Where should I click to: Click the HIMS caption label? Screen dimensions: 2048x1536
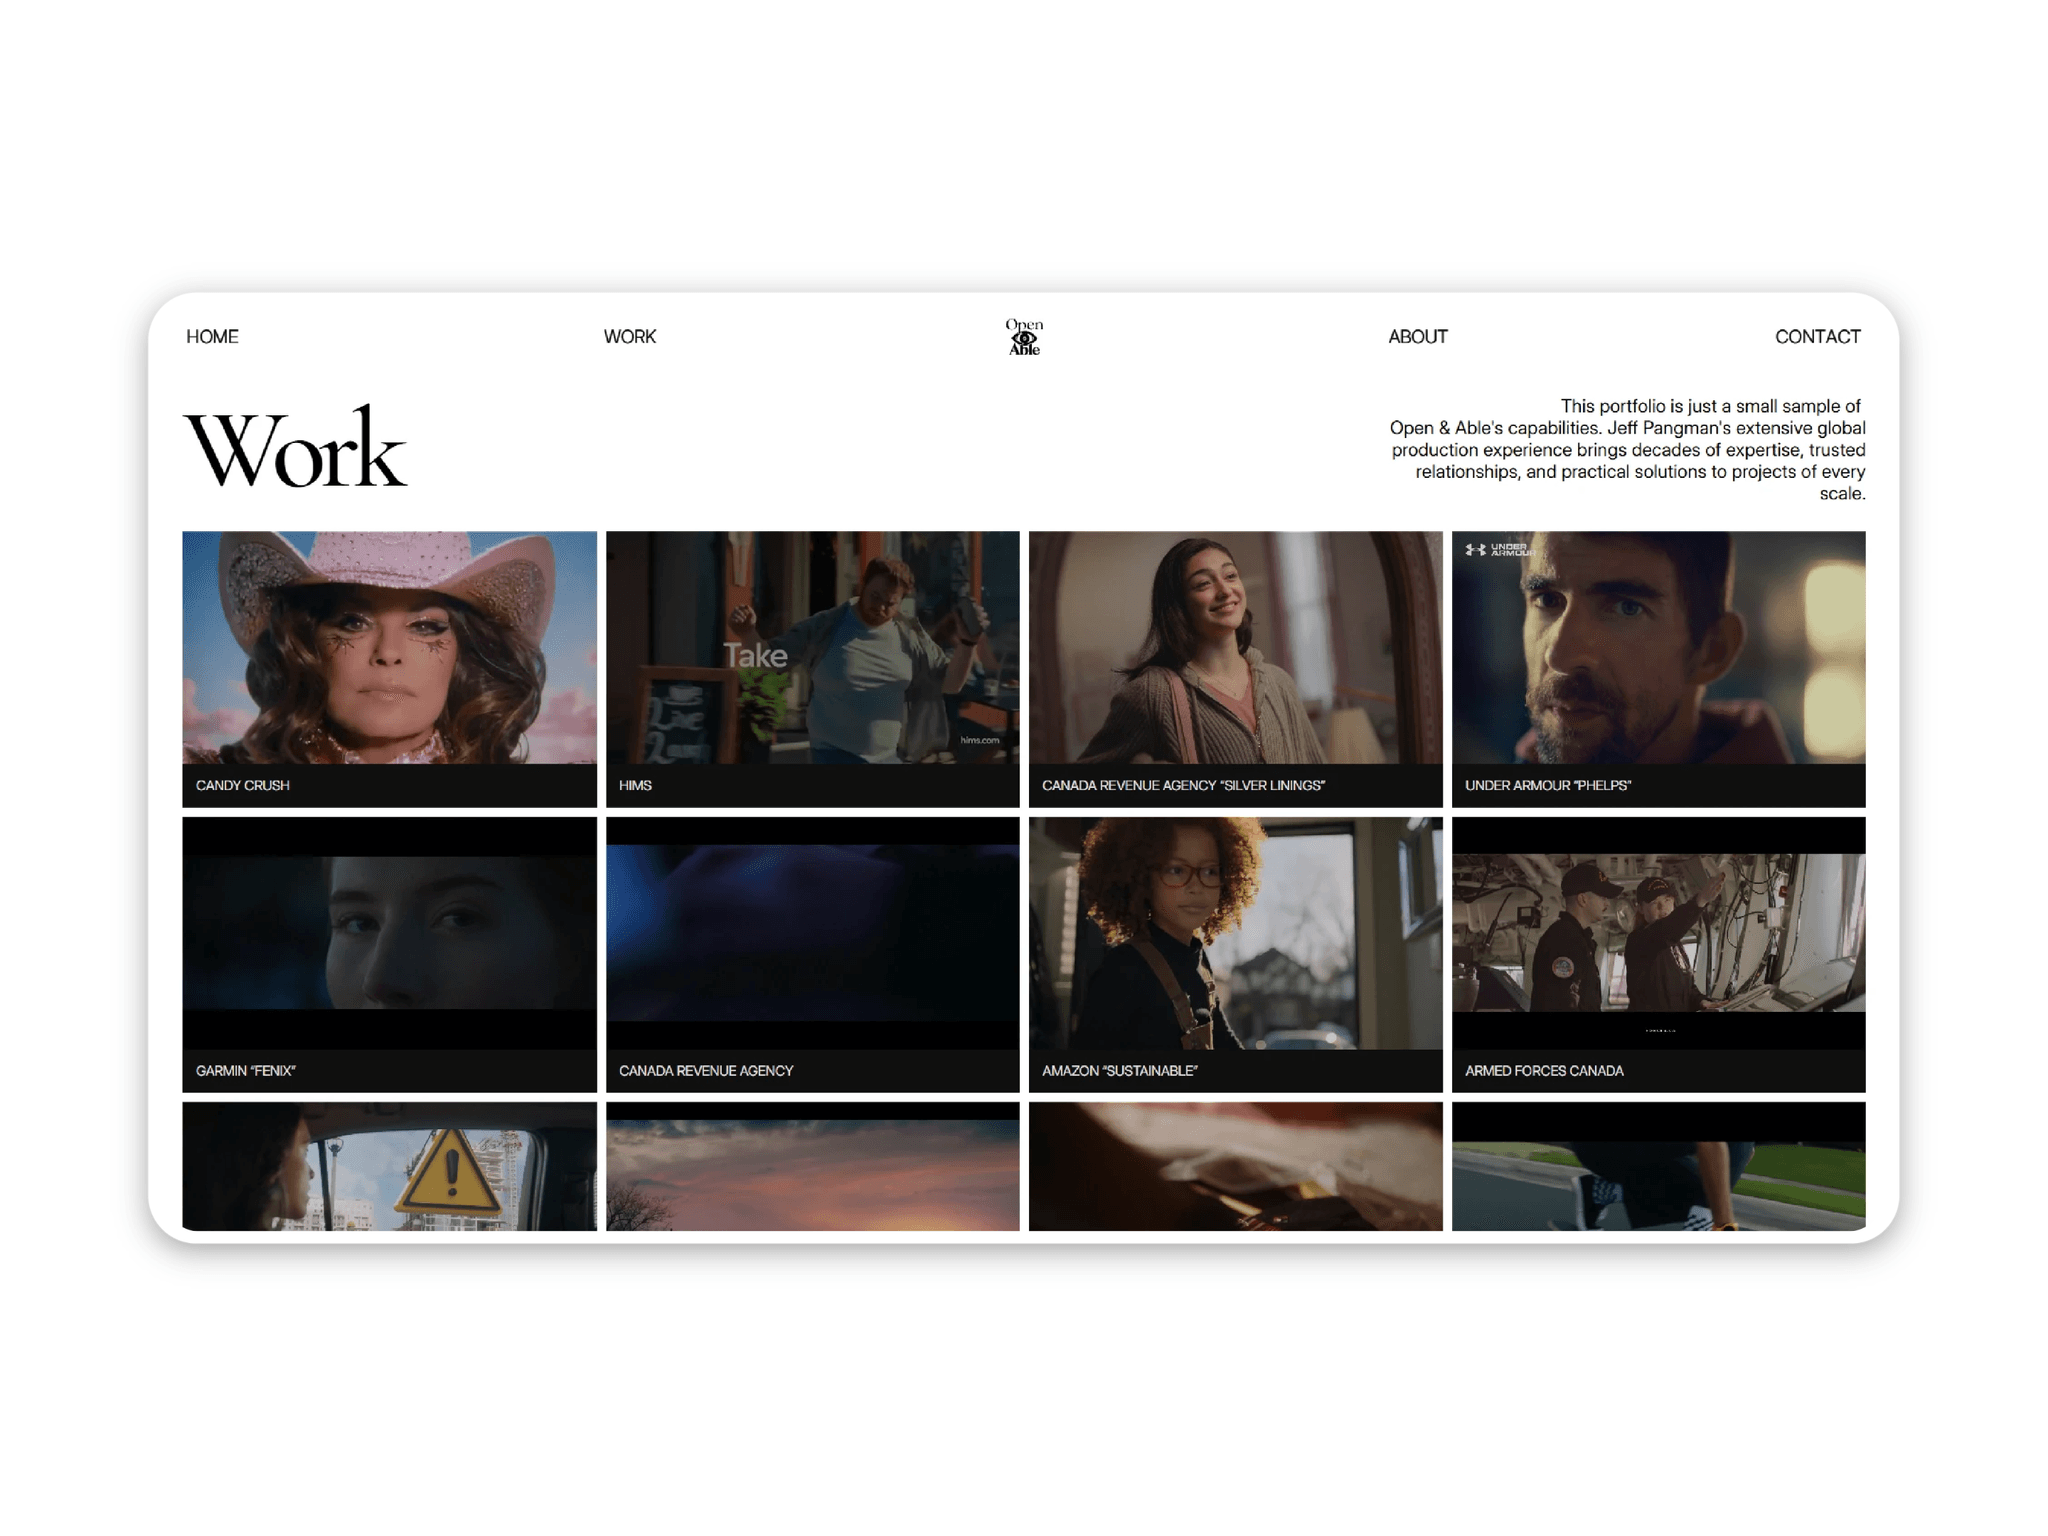tap(635, 785)
